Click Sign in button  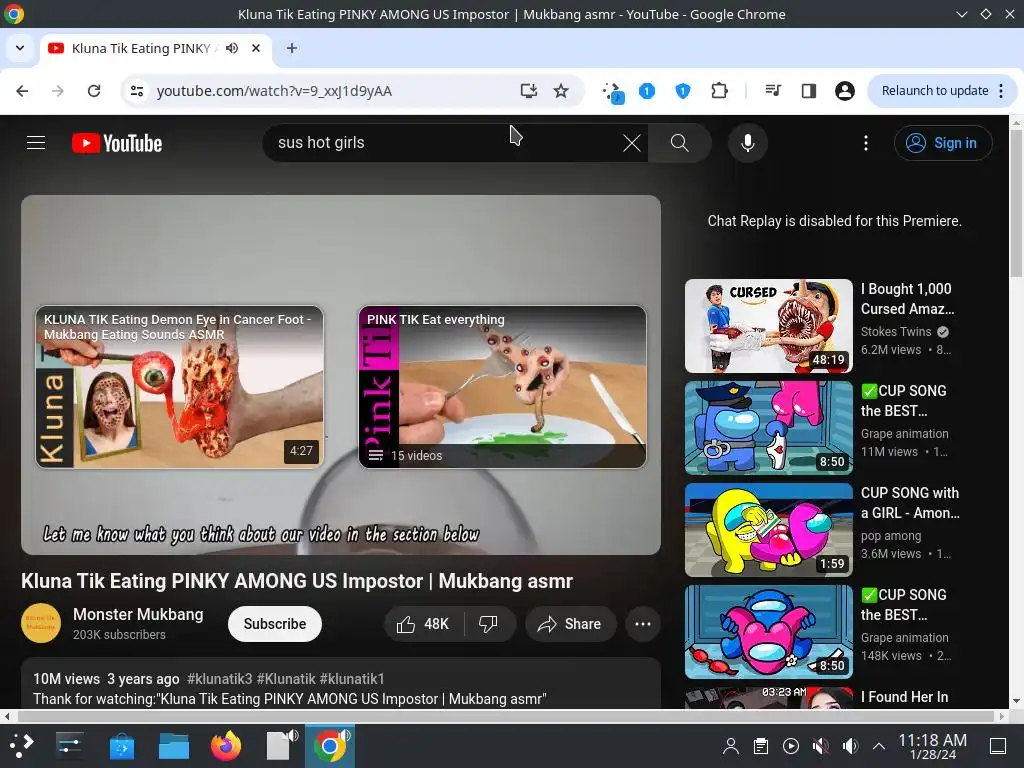[943, 143]
